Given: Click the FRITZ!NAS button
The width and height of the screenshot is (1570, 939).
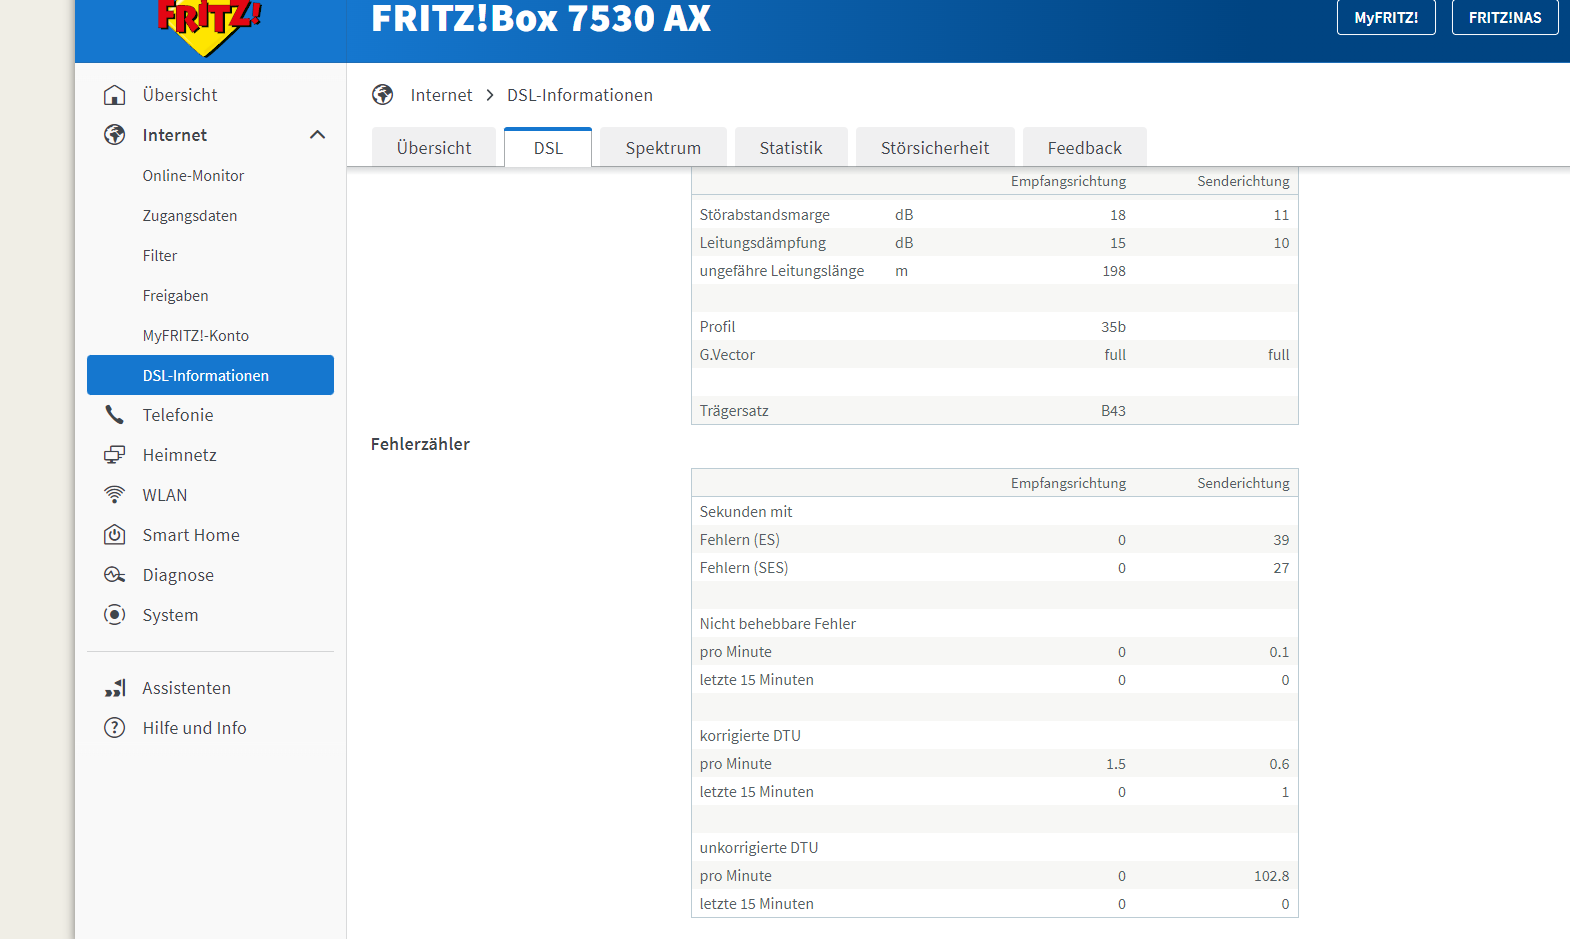Looking at the screenshot, I should 1505,17.
